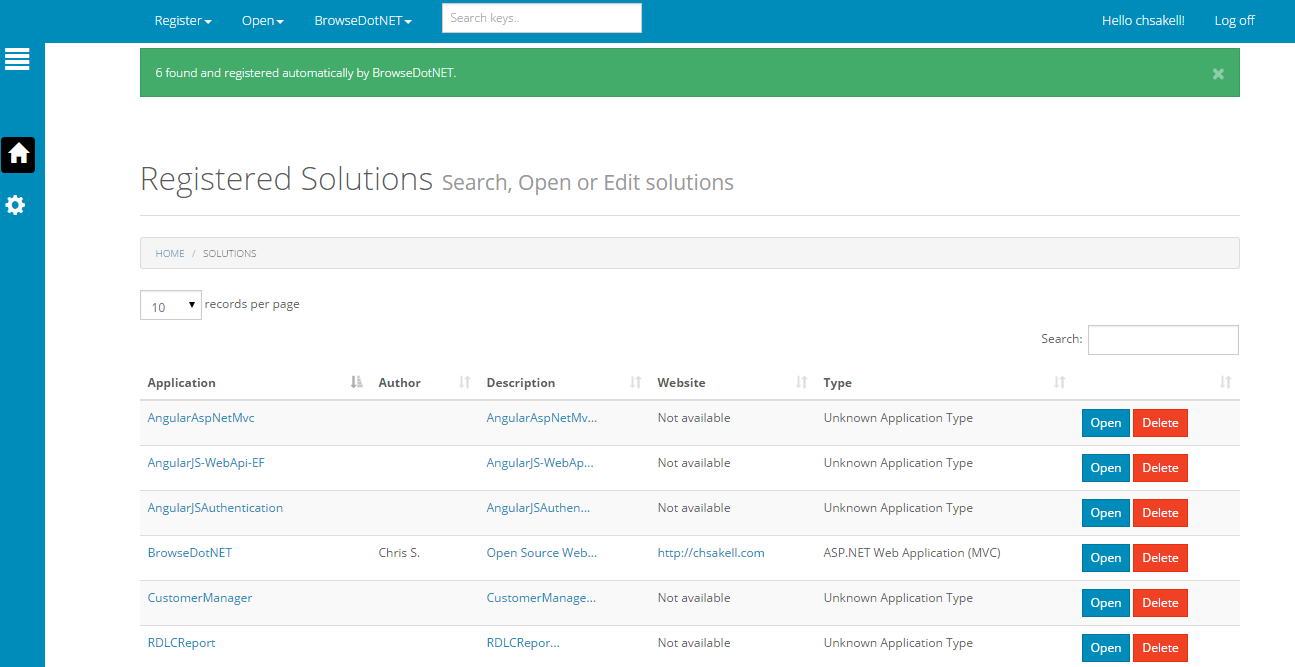Viewport: 1295px width, 667px height.
Task: Dismiss the green notification alert
Action: click(1217, 74)
